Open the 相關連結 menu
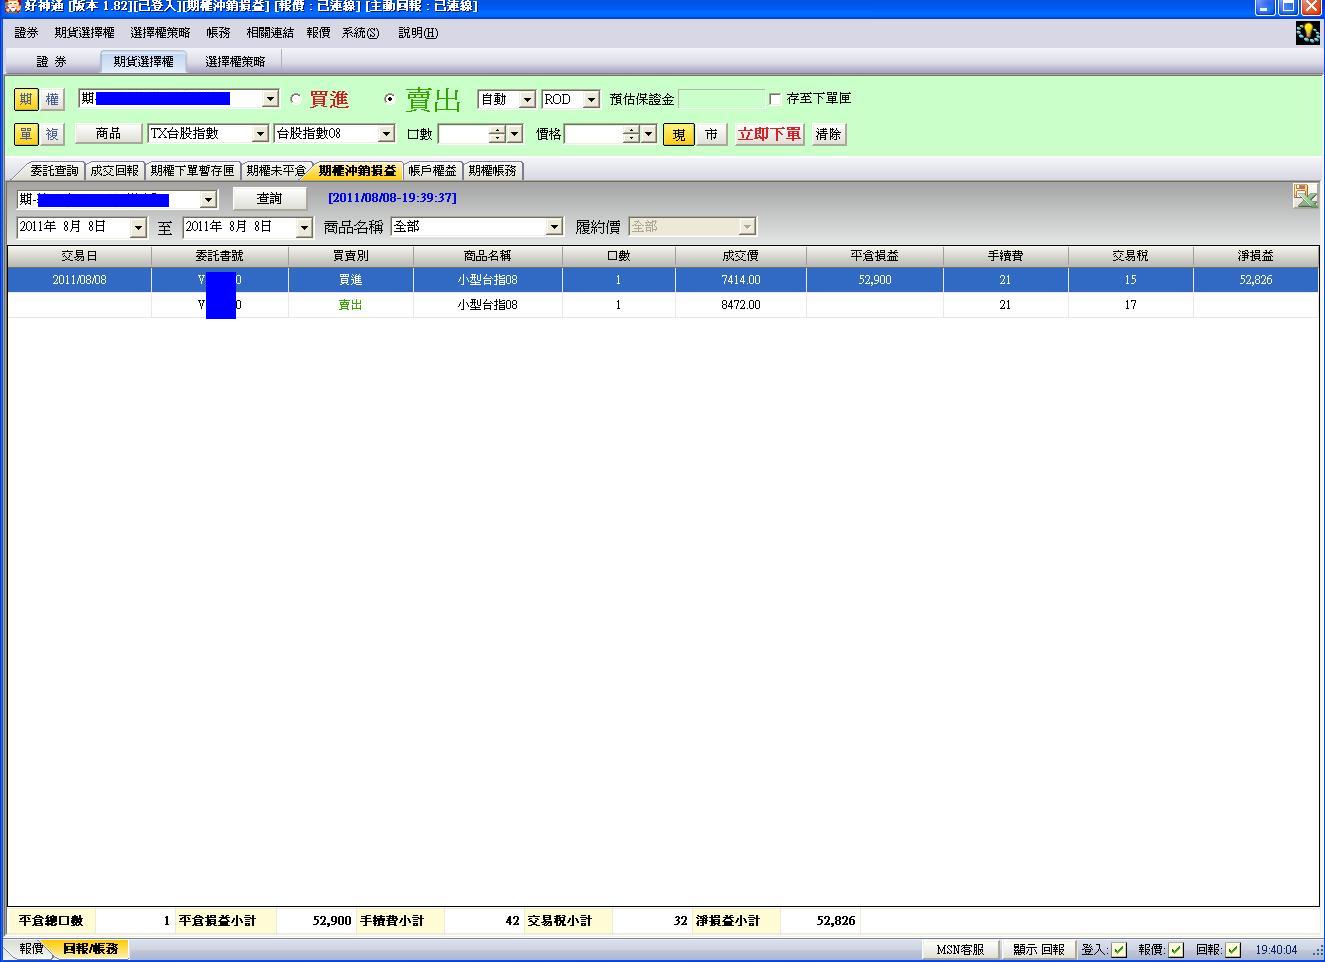 (x=270, y=33)
